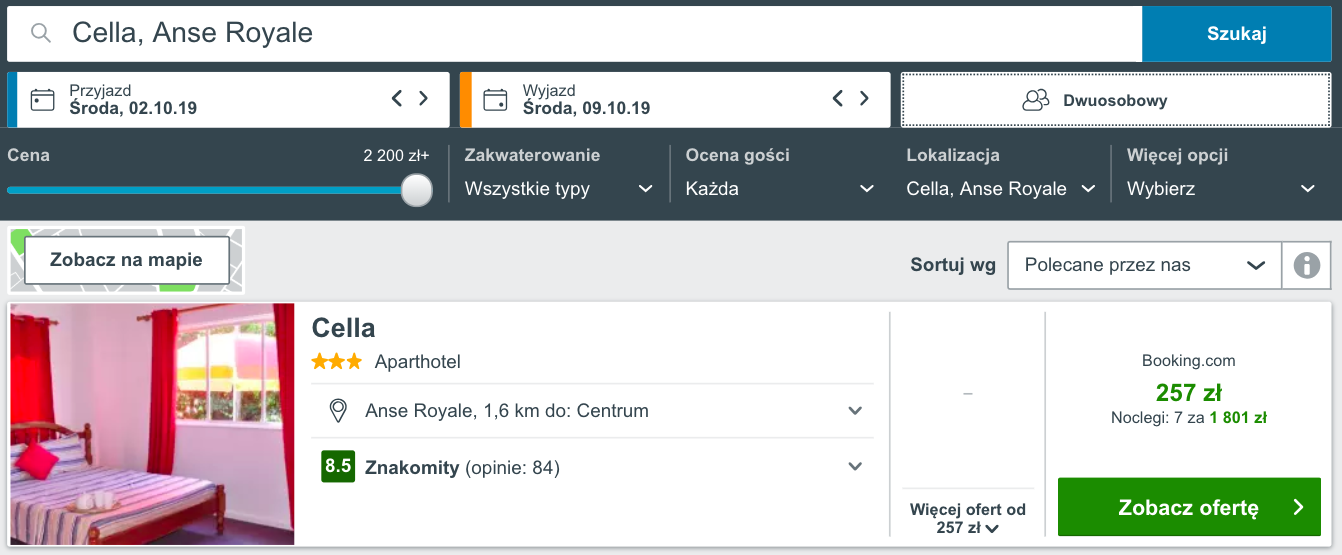Open the Ocena gości dropdown
This screenshot has width=1342, height=555.
pos(780,189)
